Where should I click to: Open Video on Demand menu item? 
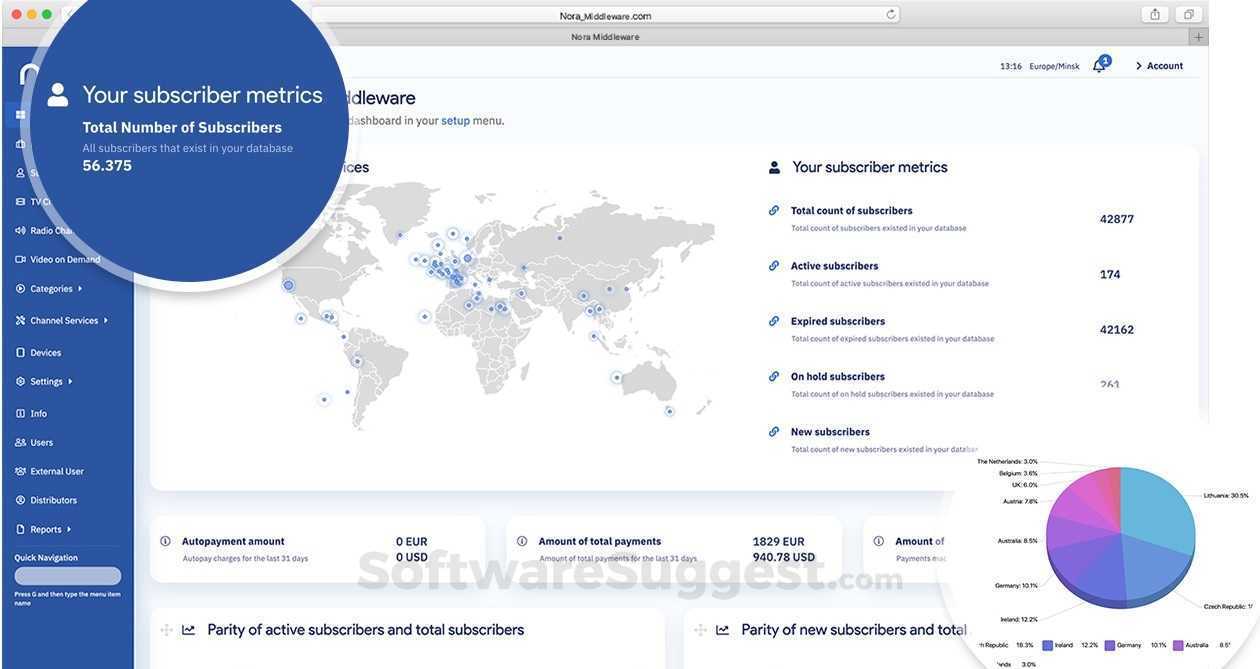pyautogui.click(x=65, y=260)
